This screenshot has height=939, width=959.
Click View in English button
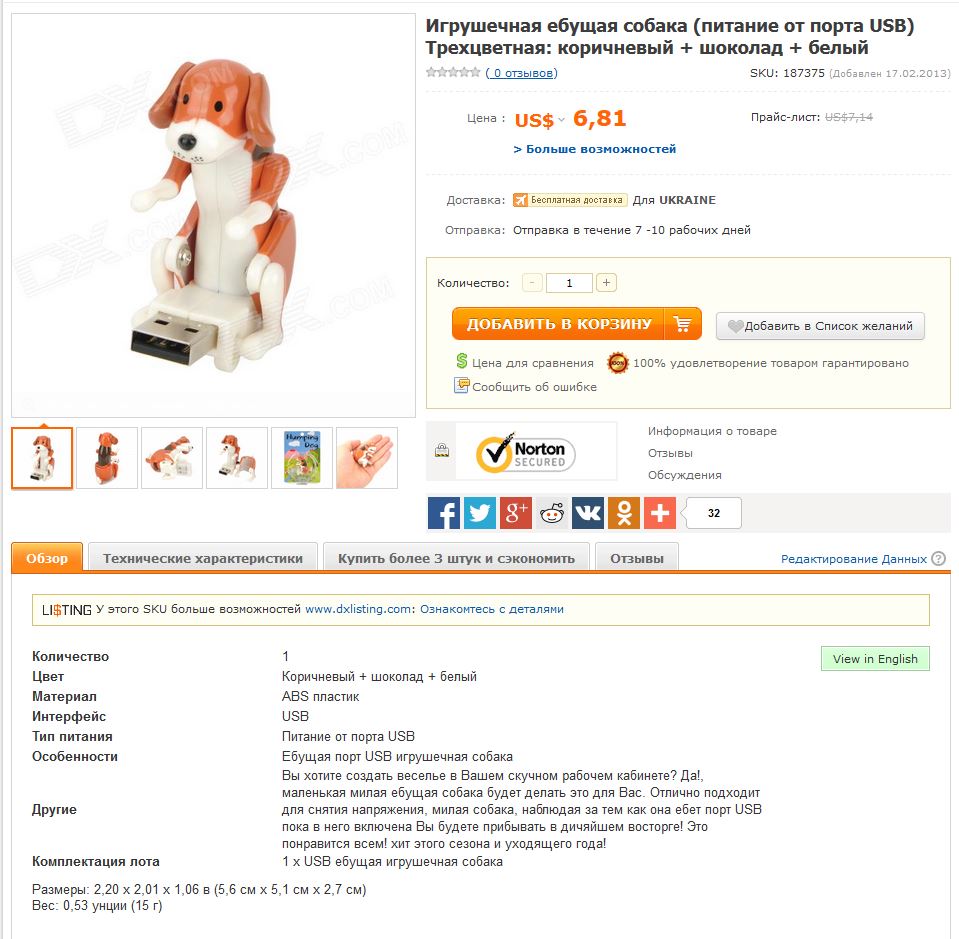(875, 658)
